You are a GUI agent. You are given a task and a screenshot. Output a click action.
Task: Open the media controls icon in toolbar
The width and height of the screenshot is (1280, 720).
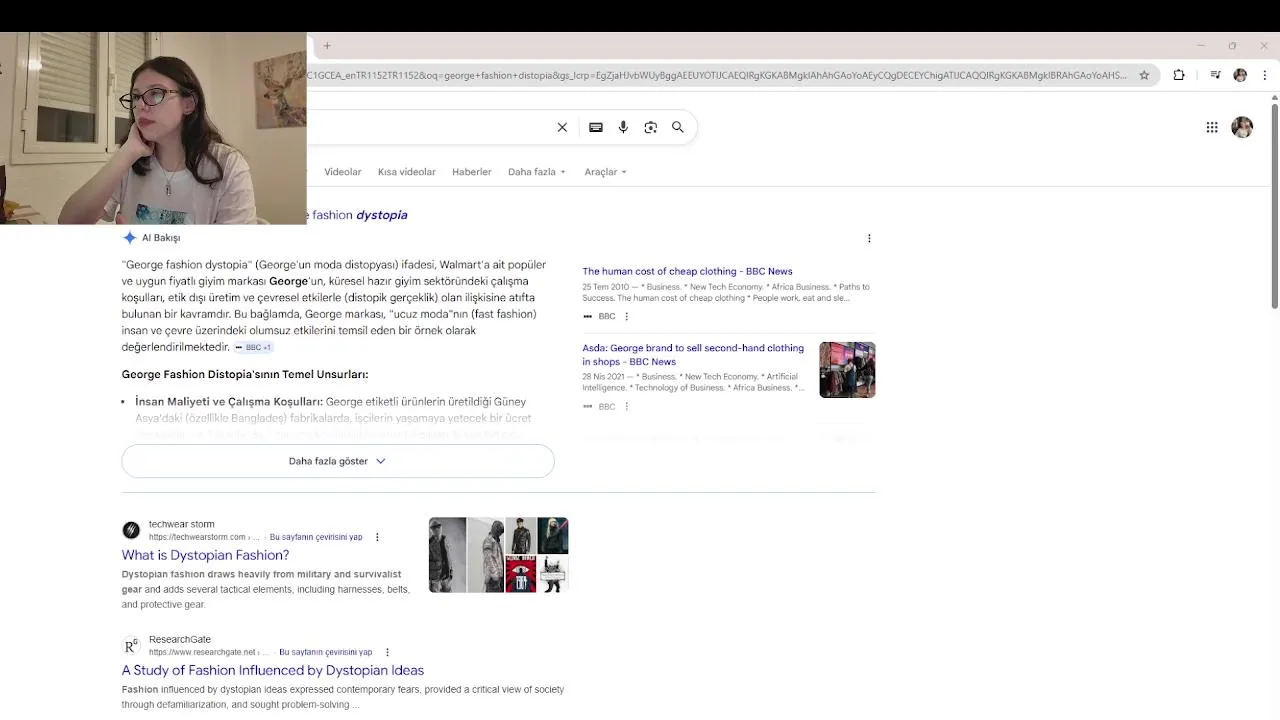1215,75
